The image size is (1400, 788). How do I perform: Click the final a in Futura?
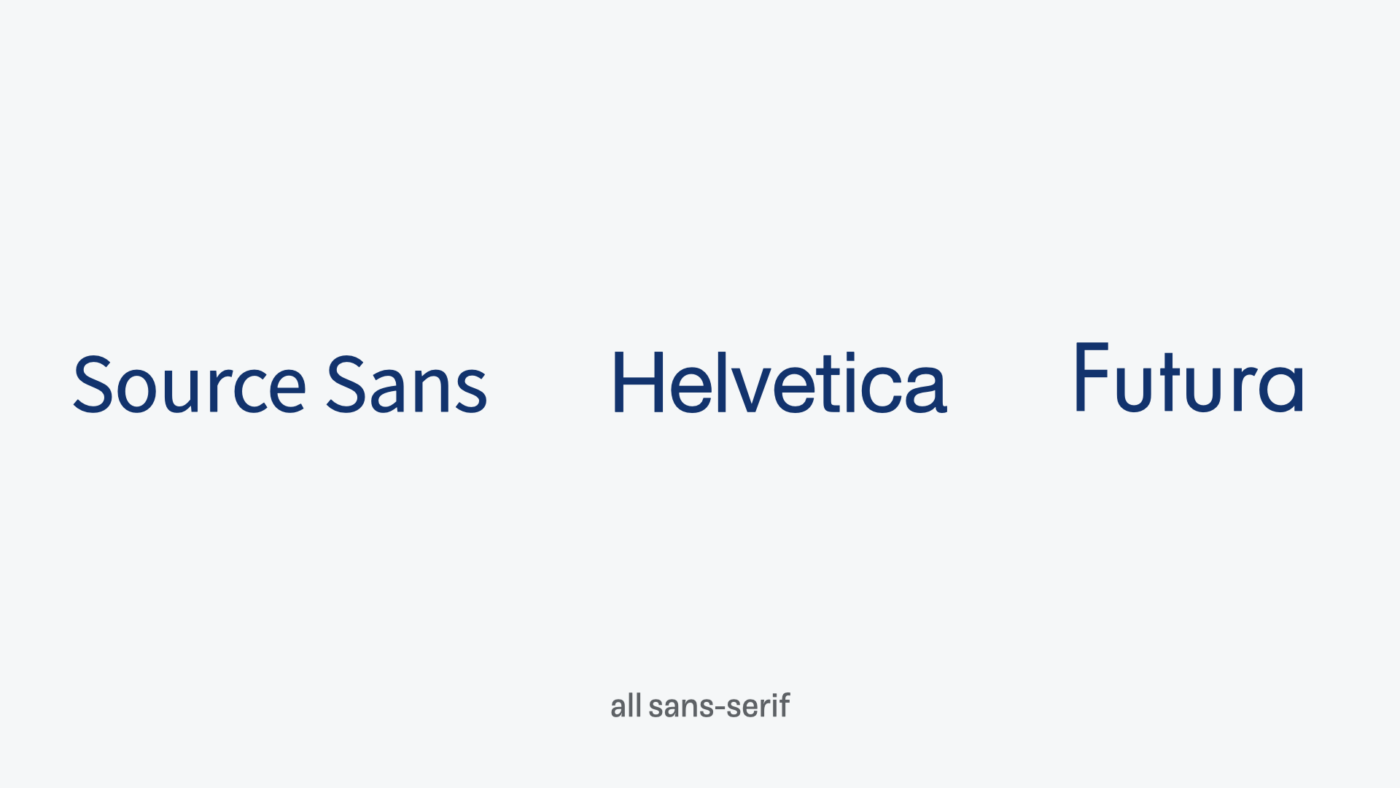tap(1281, 389)
